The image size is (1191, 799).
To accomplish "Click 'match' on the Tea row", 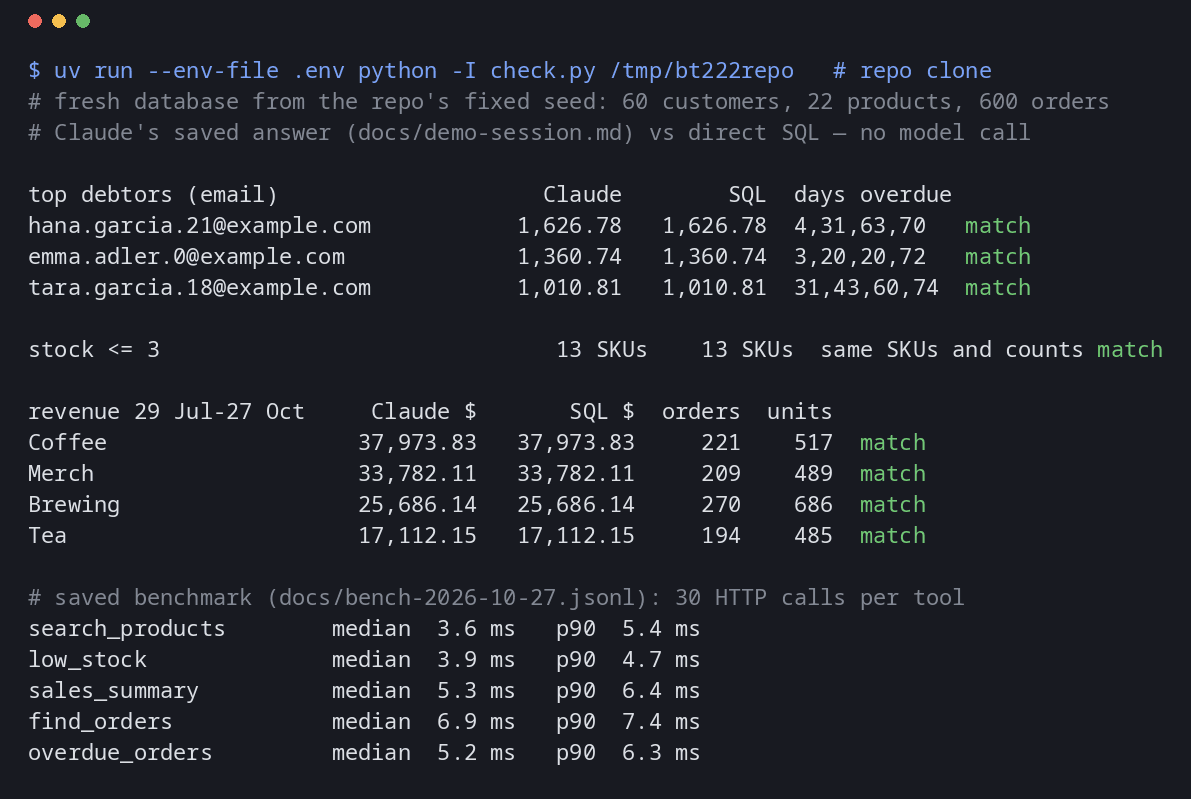I will [x=892, y=537].
